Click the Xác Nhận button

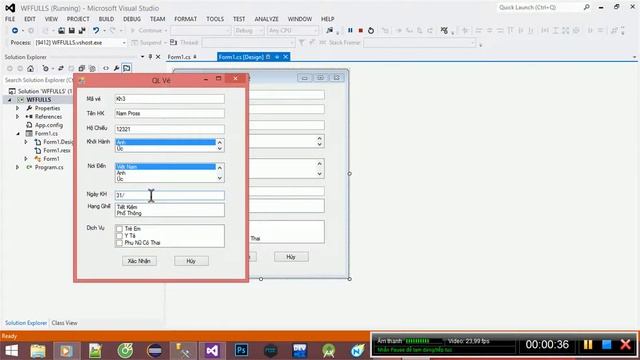click(x=139, y=261)
